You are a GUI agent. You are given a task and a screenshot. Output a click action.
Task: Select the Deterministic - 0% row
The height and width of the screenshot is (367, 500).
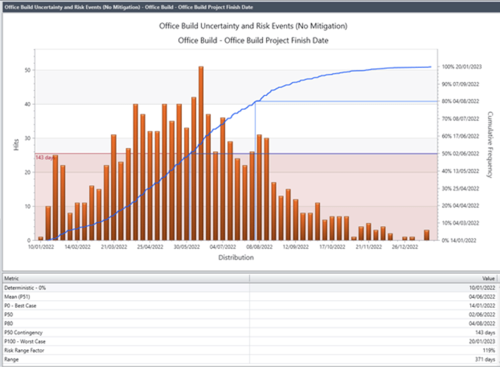250,288
